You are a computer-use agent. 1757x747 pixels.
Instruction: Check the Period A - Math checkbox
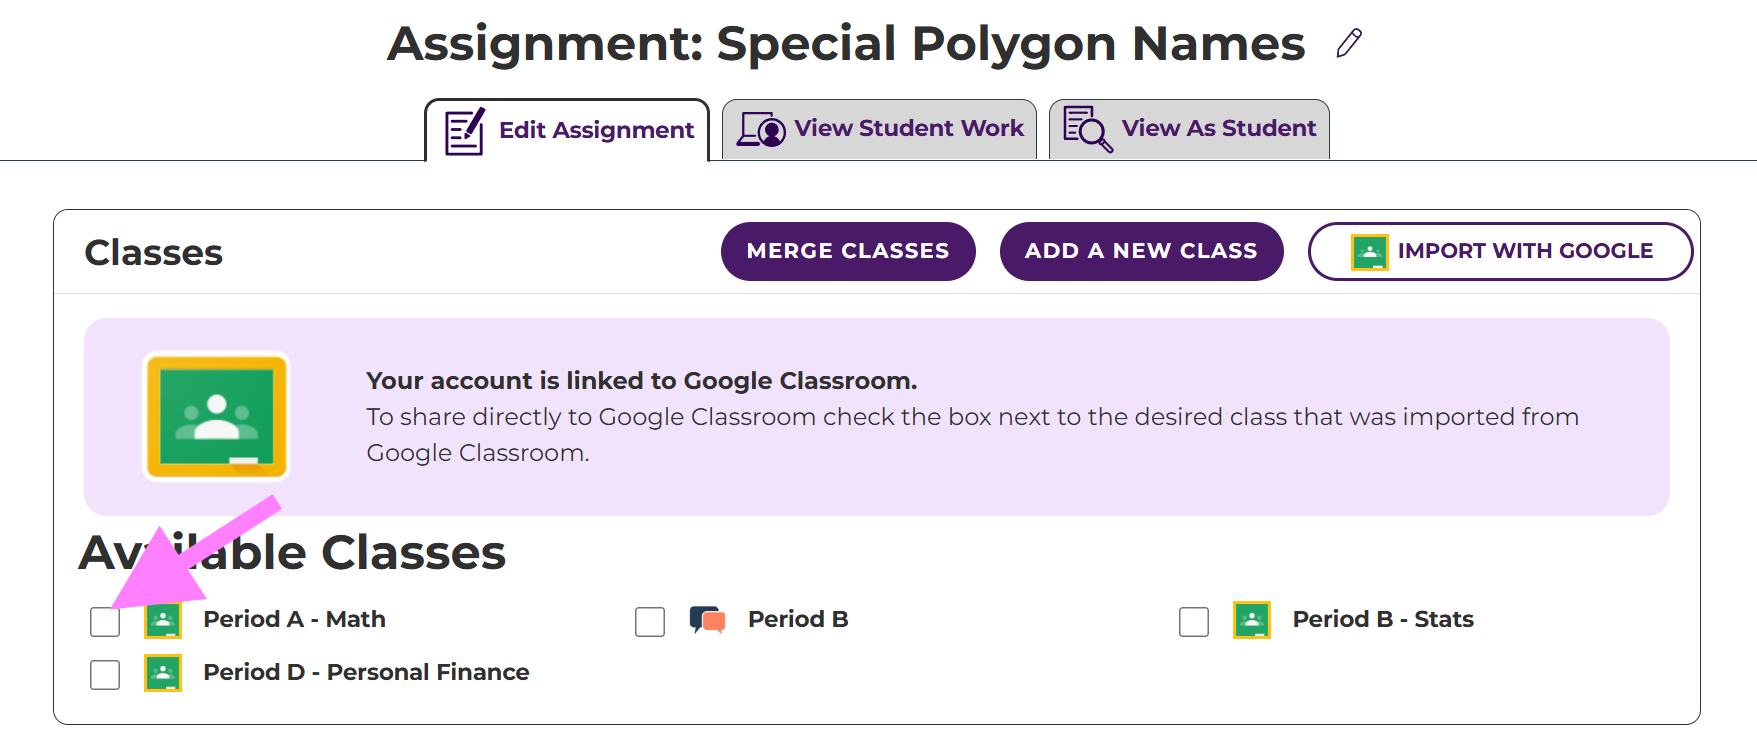pyautogui.click(x=105, y=622)
